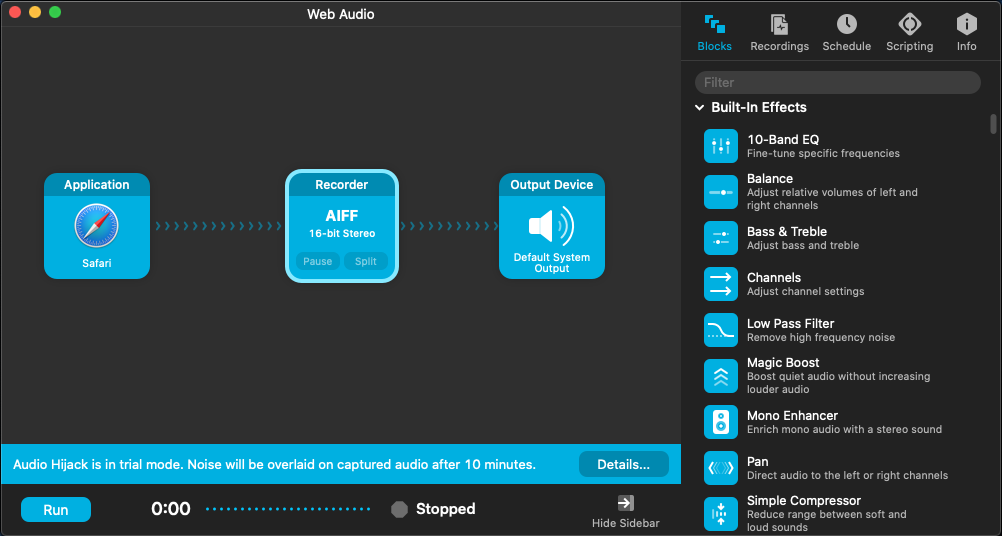Screen dimensions: 1002x536
Task: Click the Hide Sidebar arrow icon
Action: click(x=626, y=503)
